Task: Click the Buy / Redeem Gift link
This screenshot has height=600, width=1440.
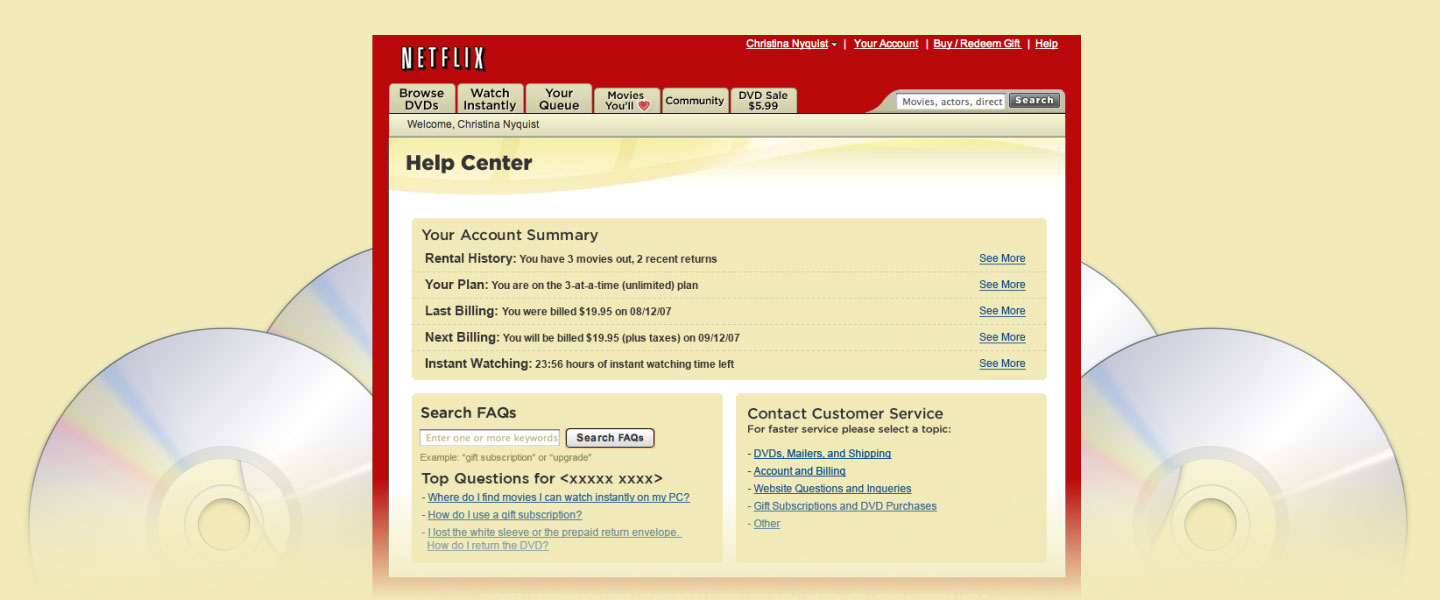Action: pos(976,44)
